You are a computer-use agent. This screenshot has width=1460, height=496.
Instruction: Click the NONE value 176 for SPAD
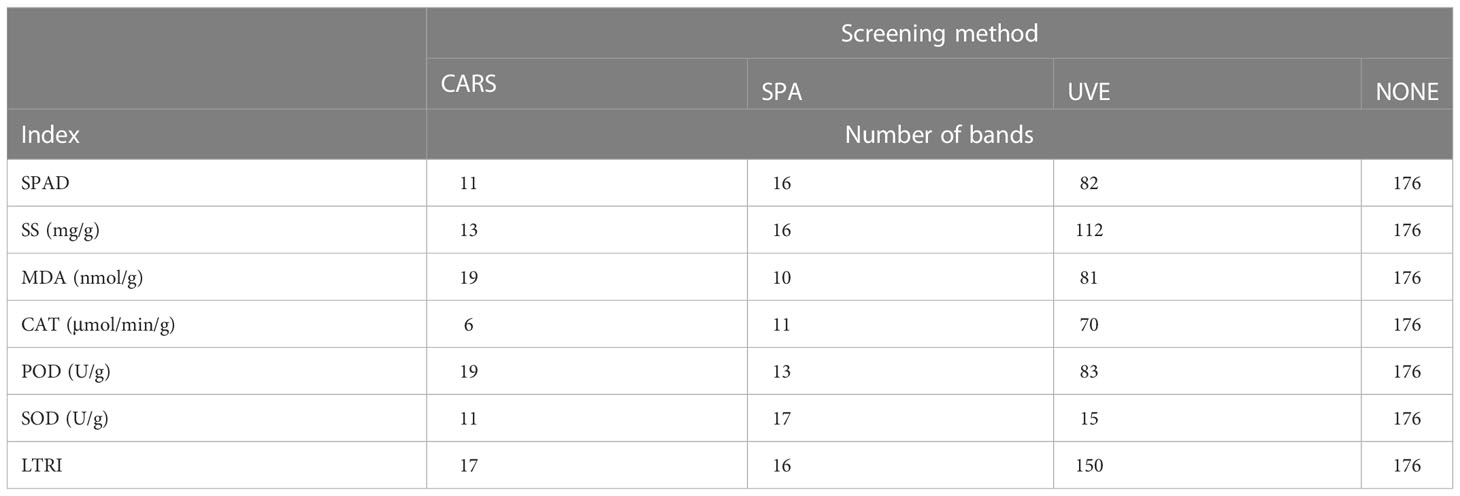1406,183
